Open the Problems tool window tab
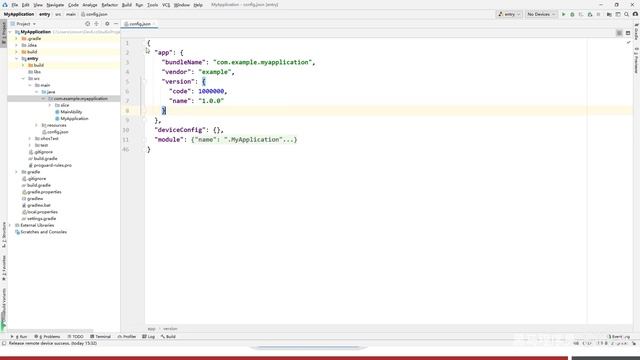The width and height of the screenshot is (640, 360). tap(47, 337)
